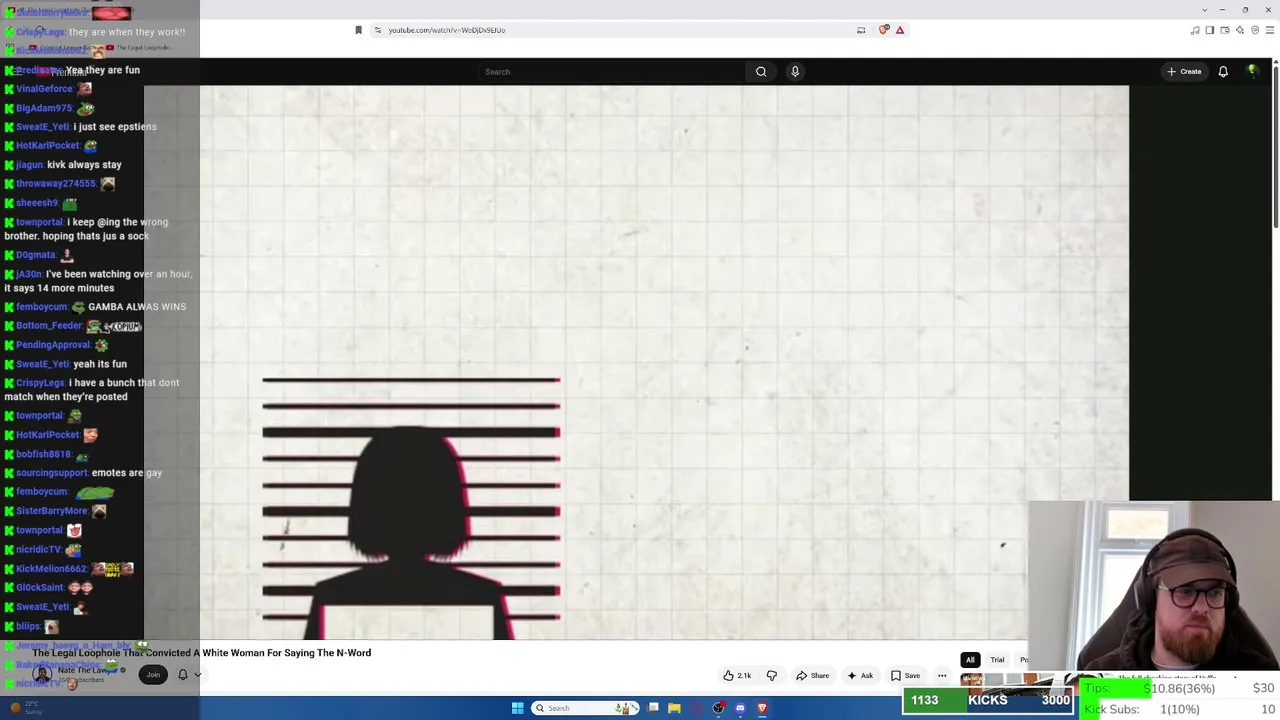1280x720 pixels.
Task: Click the browser address bar URL
Action: [x=447, y=30]
